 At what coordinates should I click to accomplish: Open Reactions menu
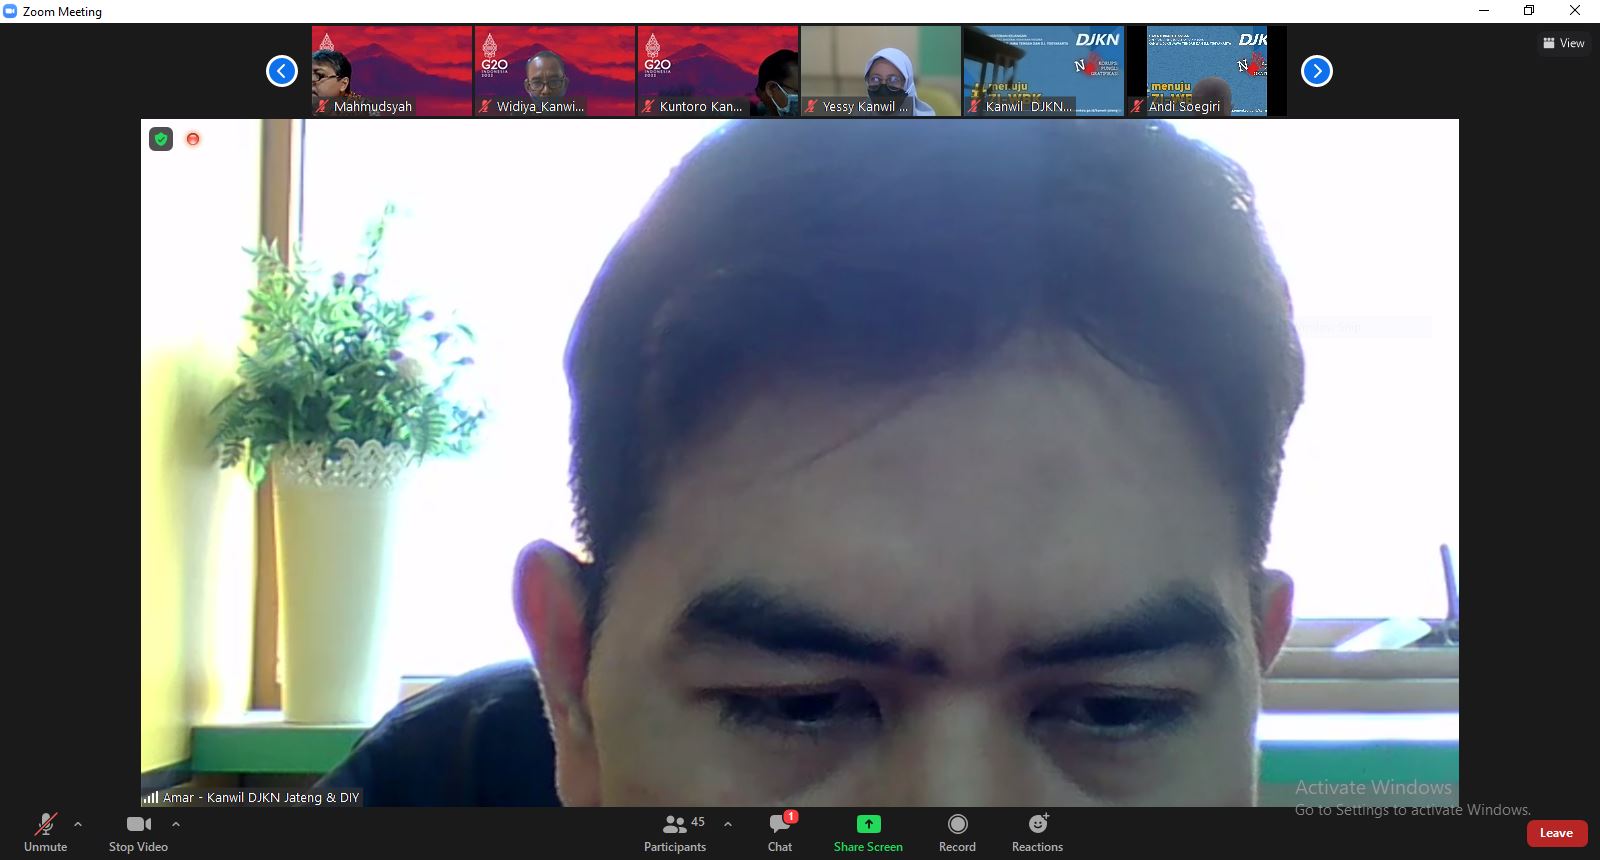coord(1037,832)
